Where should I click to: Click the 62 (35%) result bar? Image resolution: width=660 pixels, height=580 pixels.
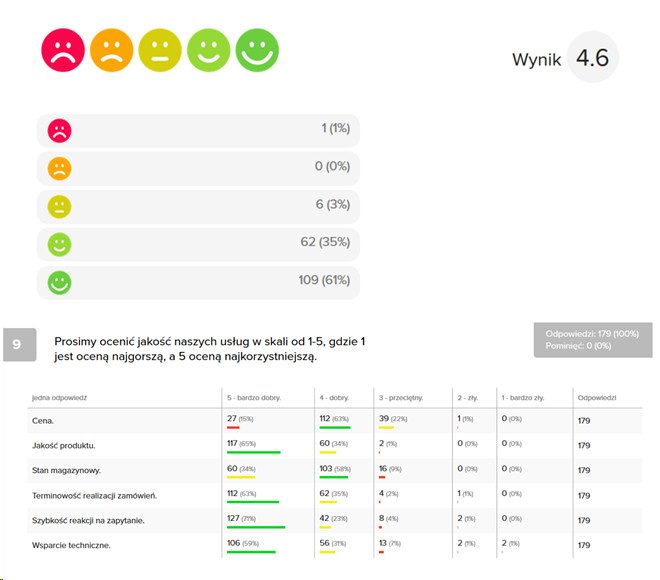[x=198, y=243]
